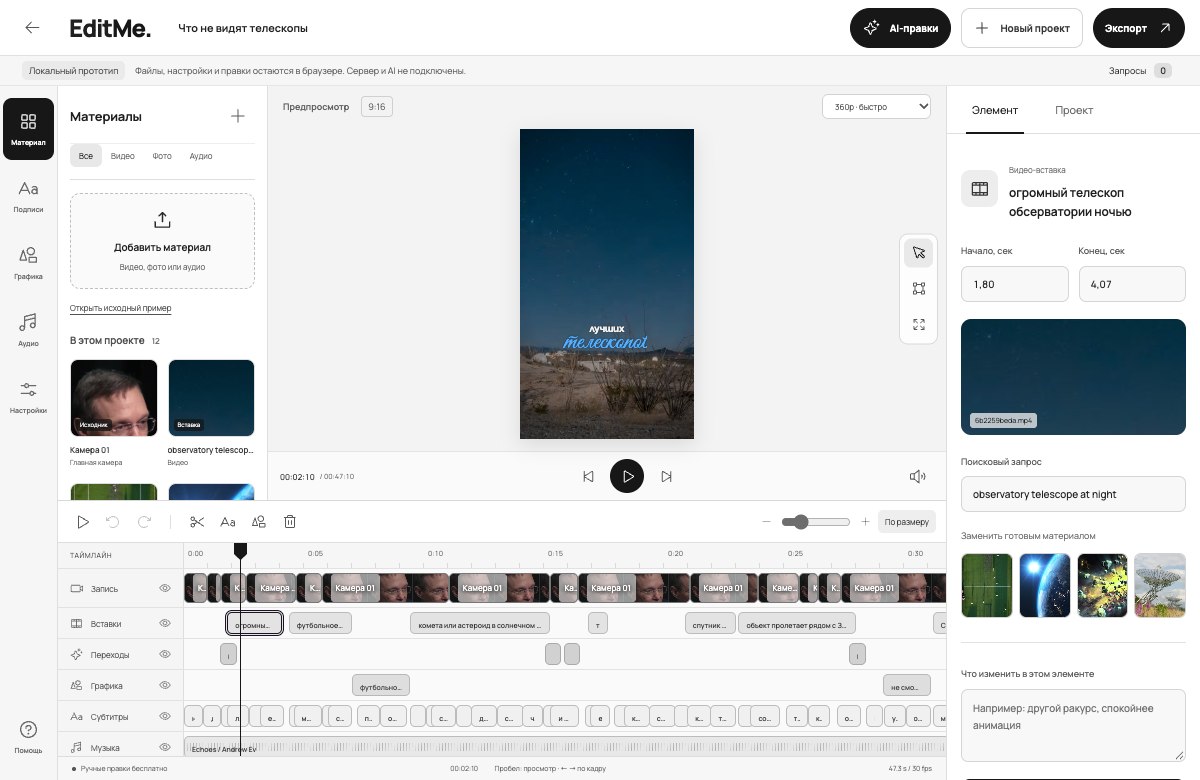Viewport: 1200px width, 780px height.
Task: Click the 9:16 aspect ratio badge
Action: [x=377, y=106]
